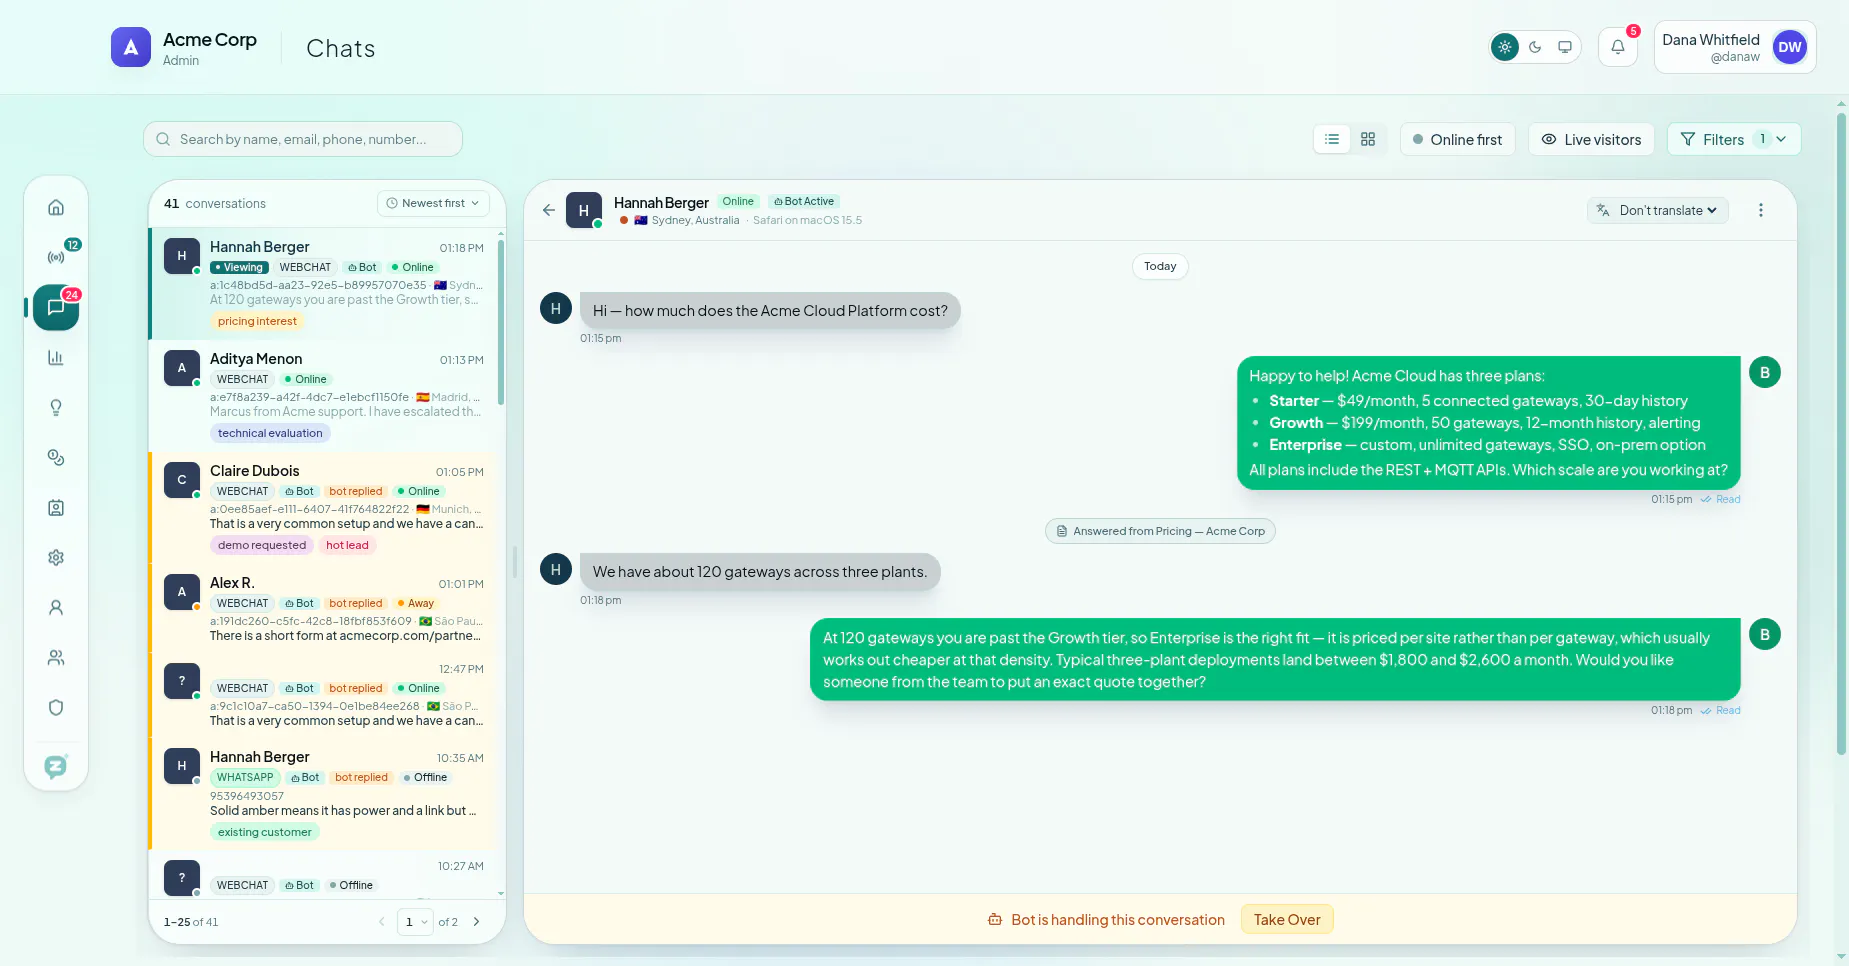Viewport: 1849px width, 966px height.
Task: Go to previous conversations page
Action: click(x=381, y=922)
